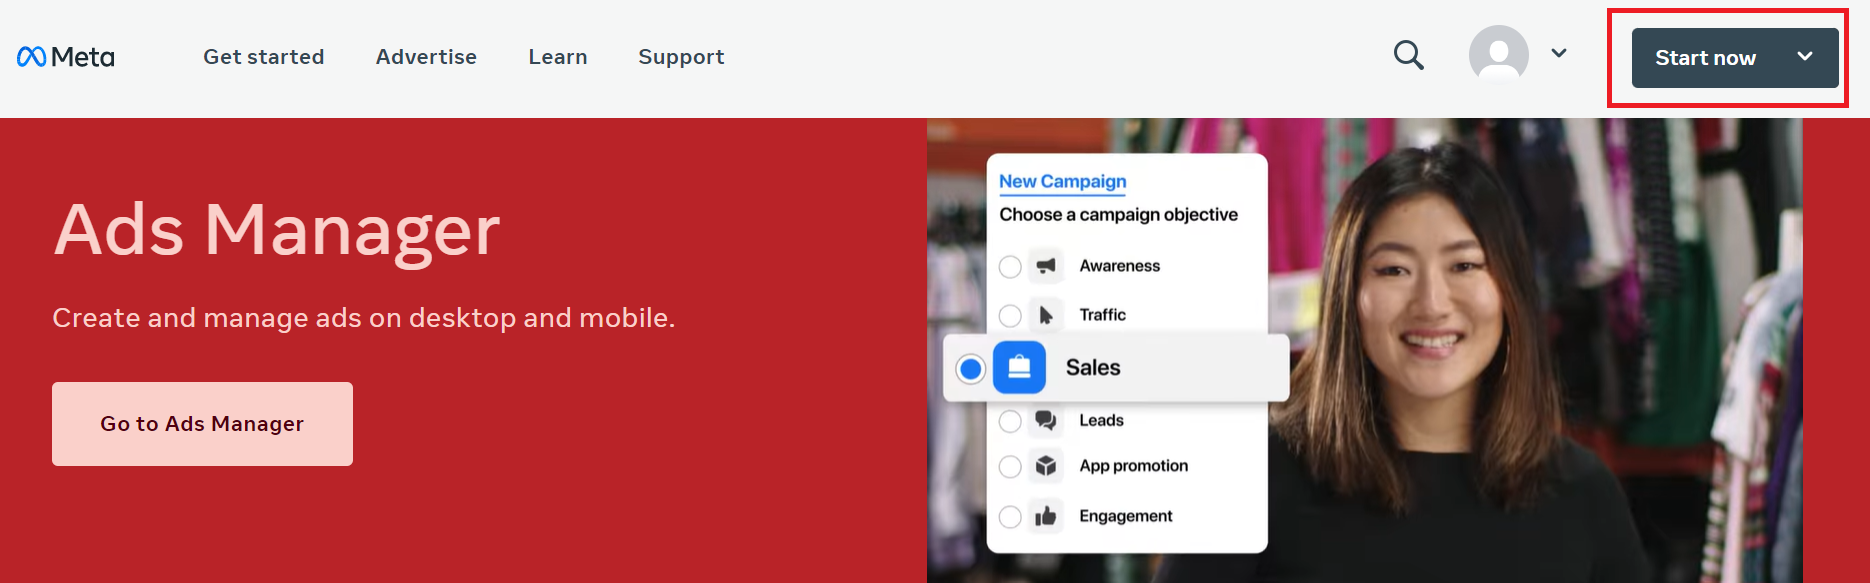Open the Get started menu
This screenshot has width=1870, height=583.
[264, 57]
